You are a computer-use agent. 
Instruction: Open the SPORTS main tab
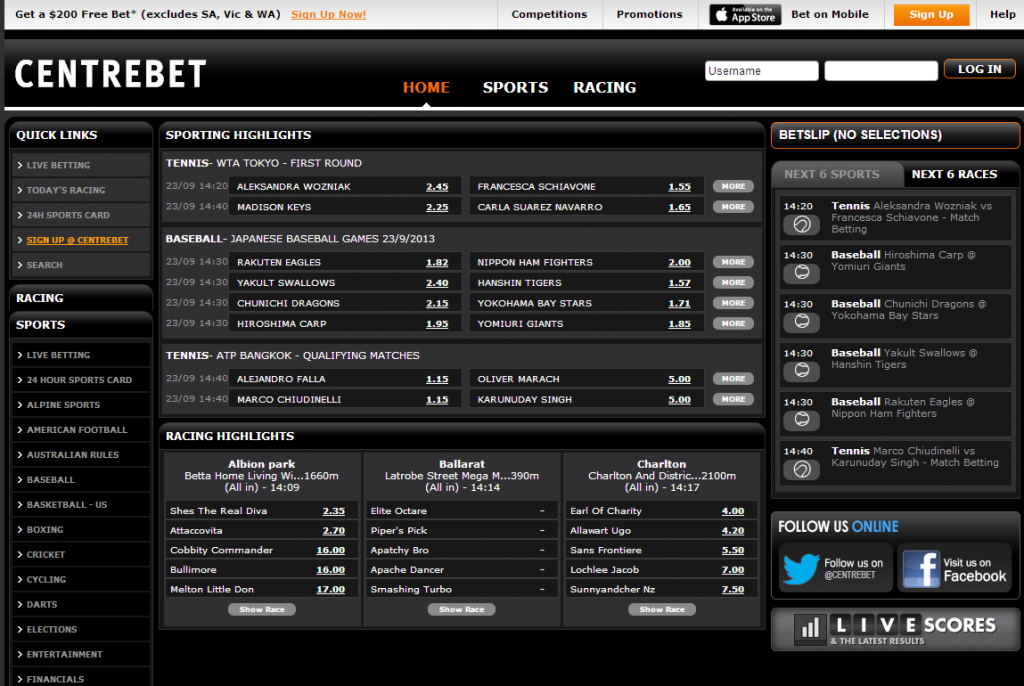pyautogui.click(x=515, y=88)
